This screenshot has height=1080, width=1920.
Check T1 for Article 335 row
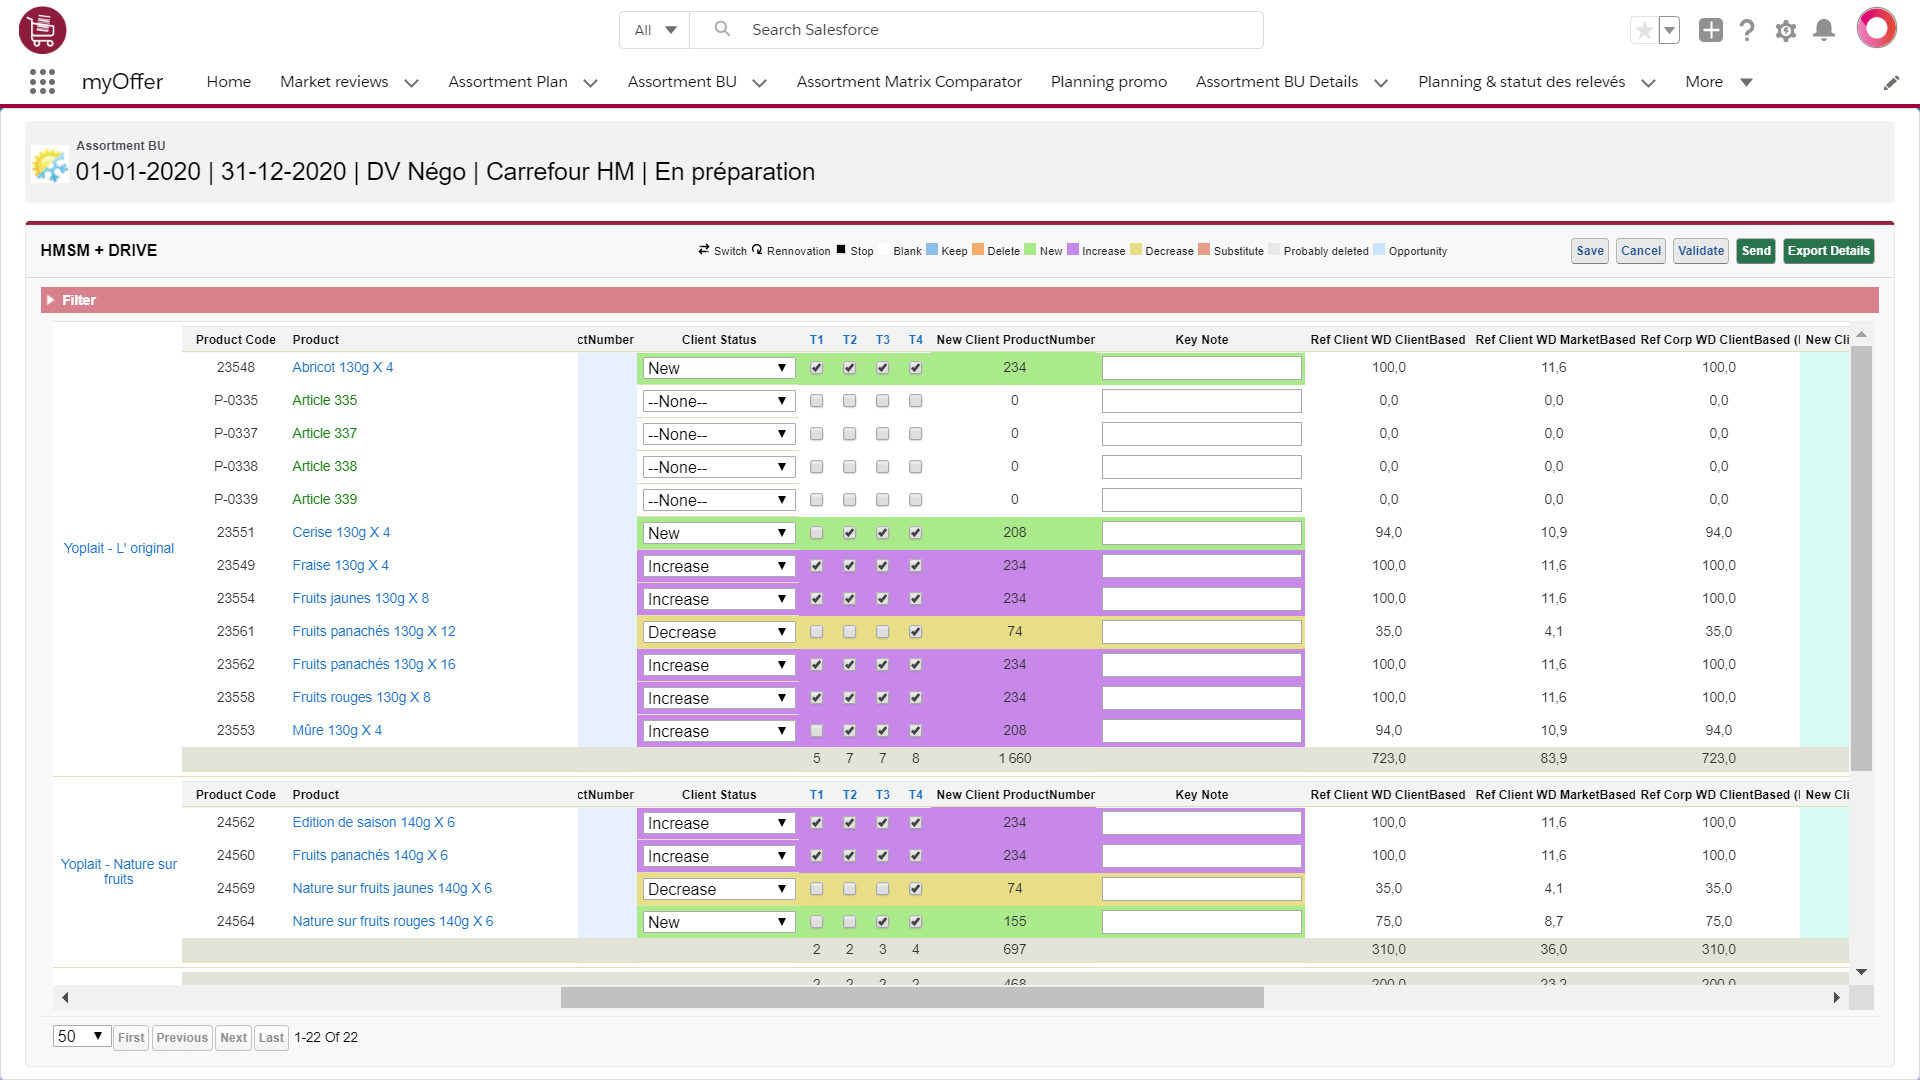pyautogui.click(x=816, y=401)
